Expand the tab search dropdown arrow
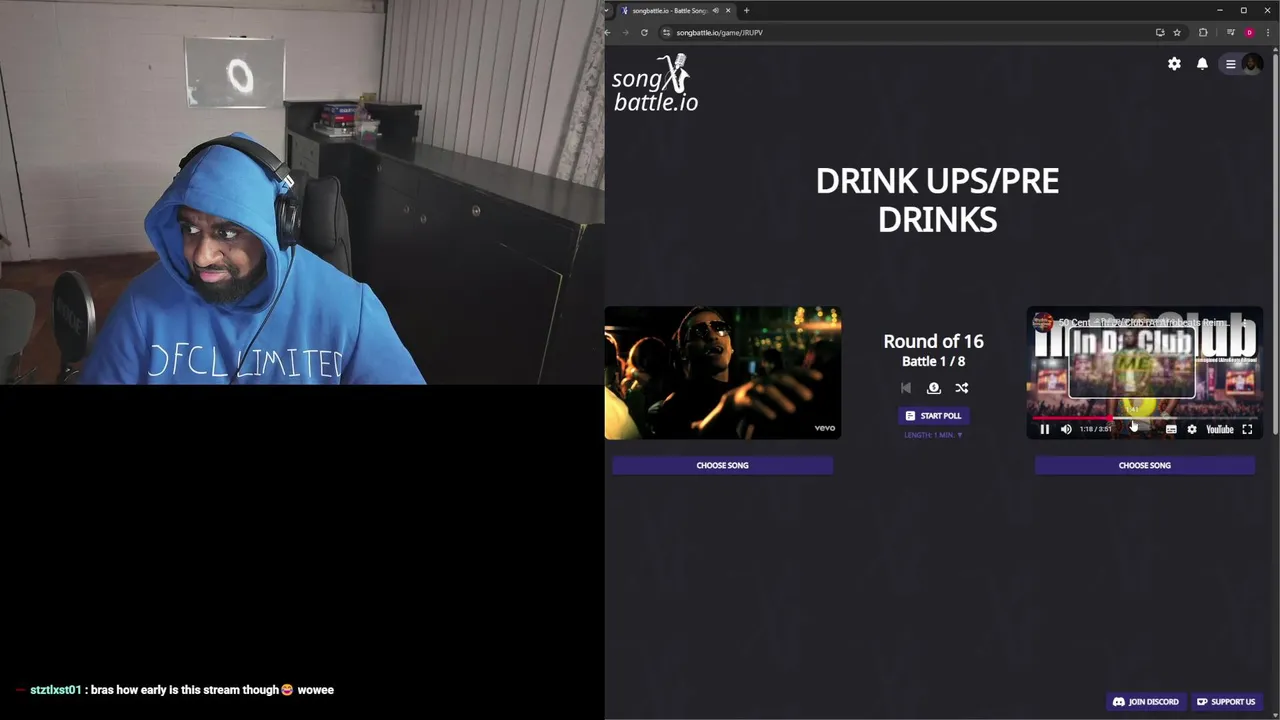Screen dimensions: 1280x720 (x=609, y=10)
